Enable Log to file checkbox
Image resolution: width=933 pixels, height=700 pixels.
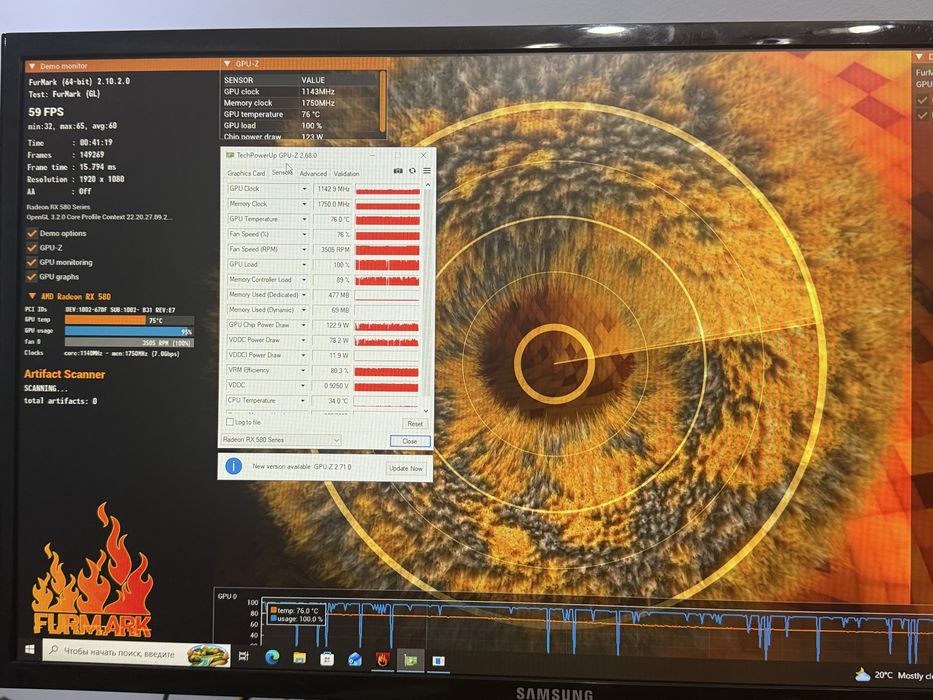230,421
